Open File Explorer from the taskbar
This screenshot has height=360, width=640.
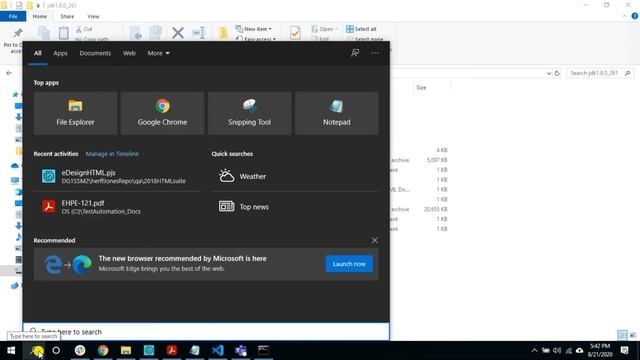coord(126,350)
